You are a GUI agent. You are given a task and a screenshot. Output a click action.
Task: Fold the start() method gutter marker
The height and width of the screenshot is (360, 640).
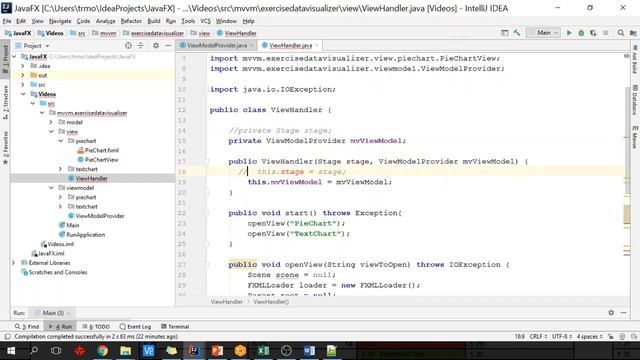pos(207,213)
